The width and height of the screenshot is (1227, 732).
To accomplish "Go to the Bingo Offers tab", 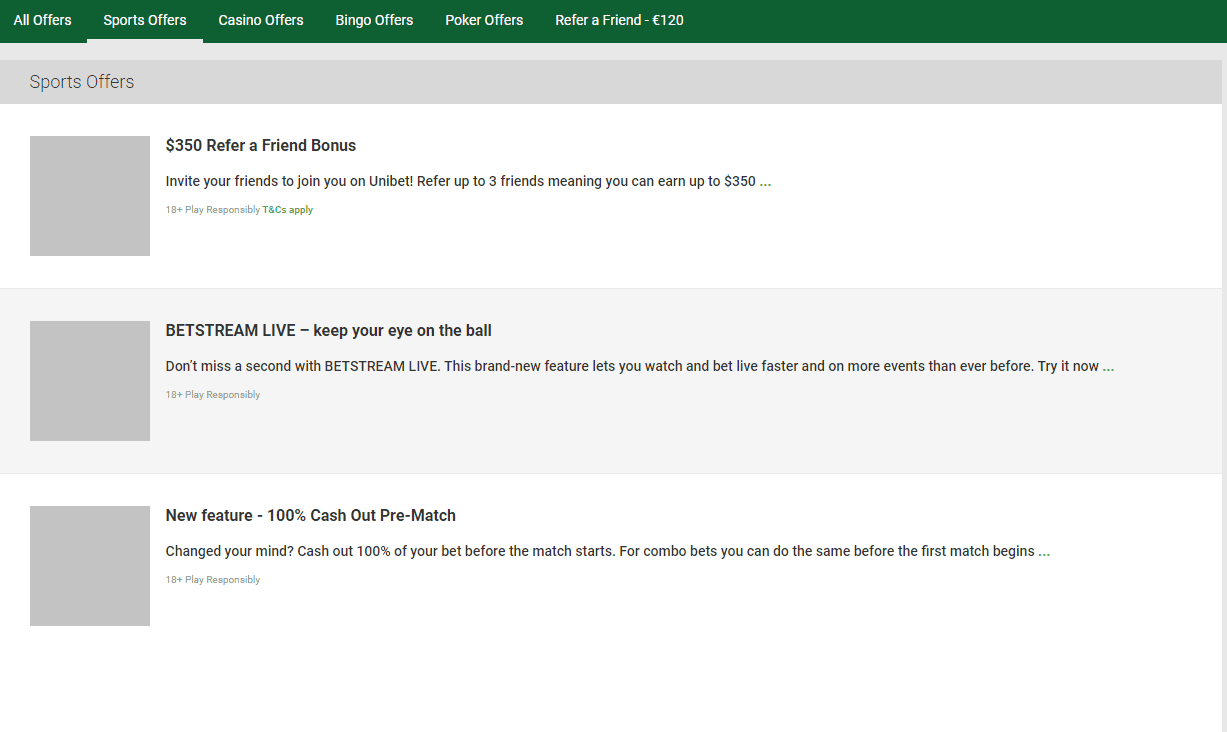I will point(374,20).
